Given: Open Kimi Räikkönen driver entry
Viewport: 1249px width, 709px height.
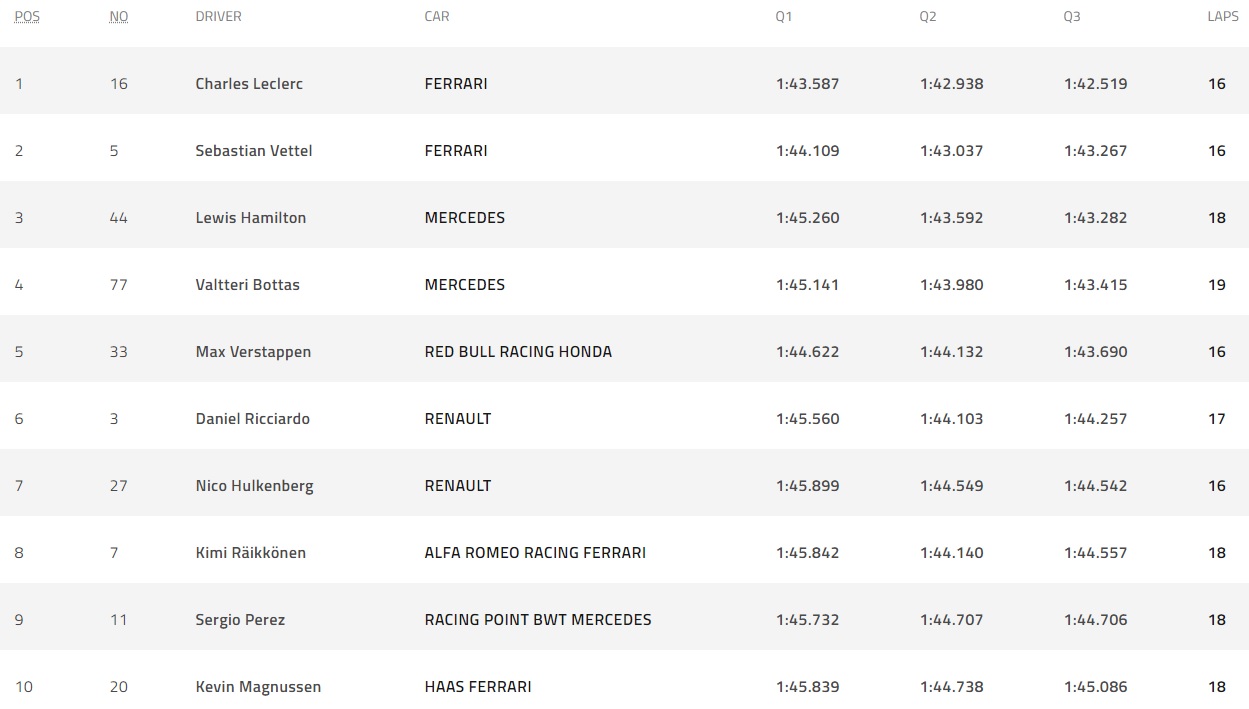Looking at the screenshot, I should coord(250,553).
